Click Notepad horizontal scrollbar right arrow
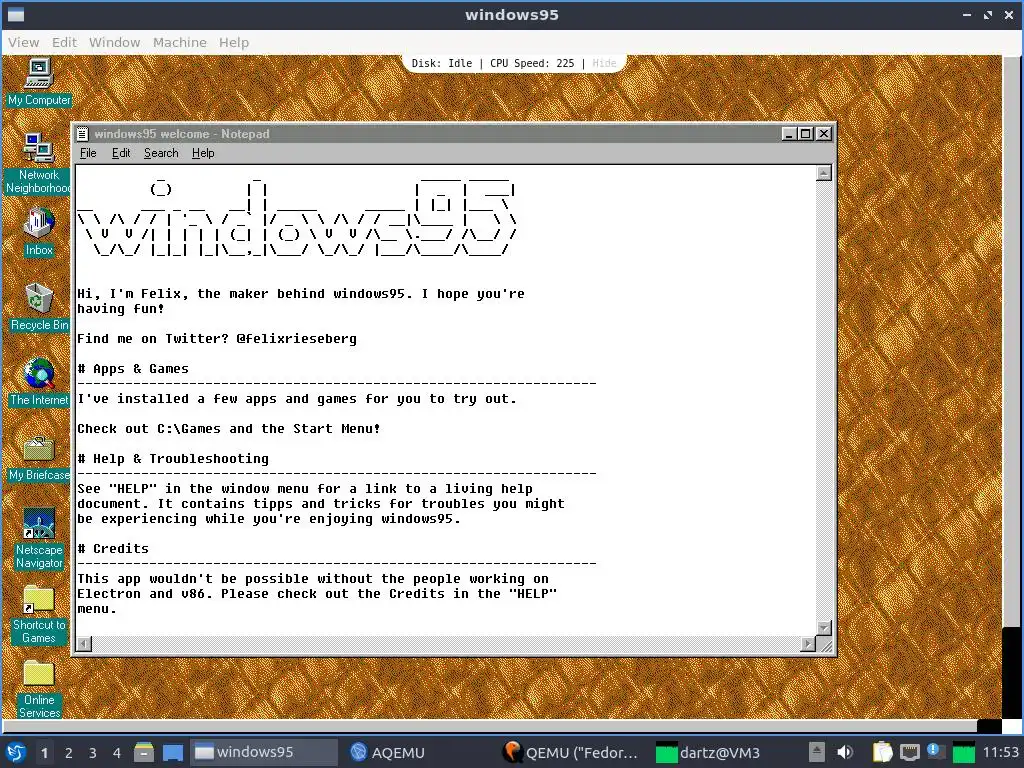This screenshot has height=768, width=1024. tap(808, 644)
